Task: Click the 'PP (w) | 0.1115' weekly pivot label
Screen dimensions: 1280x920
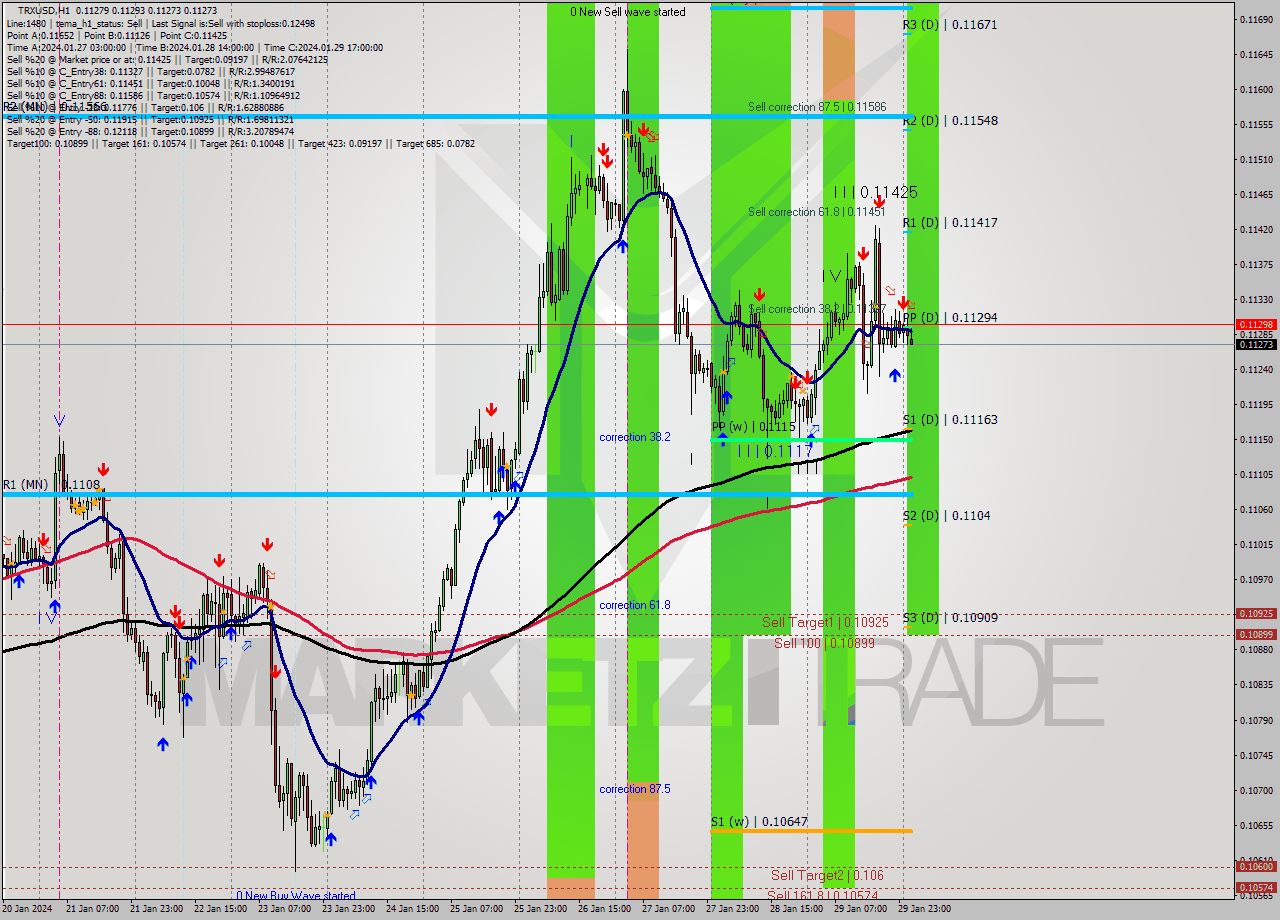Action: pos(753,427)
